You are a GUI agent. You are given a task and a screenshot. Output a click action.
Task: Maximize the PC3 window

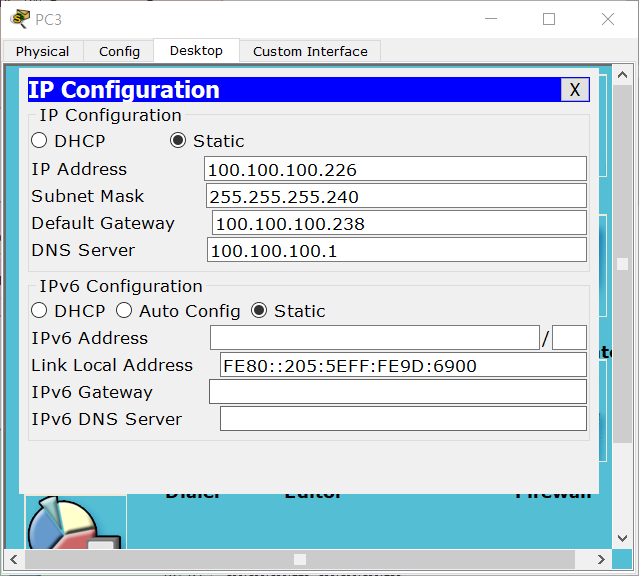point(549,19)
